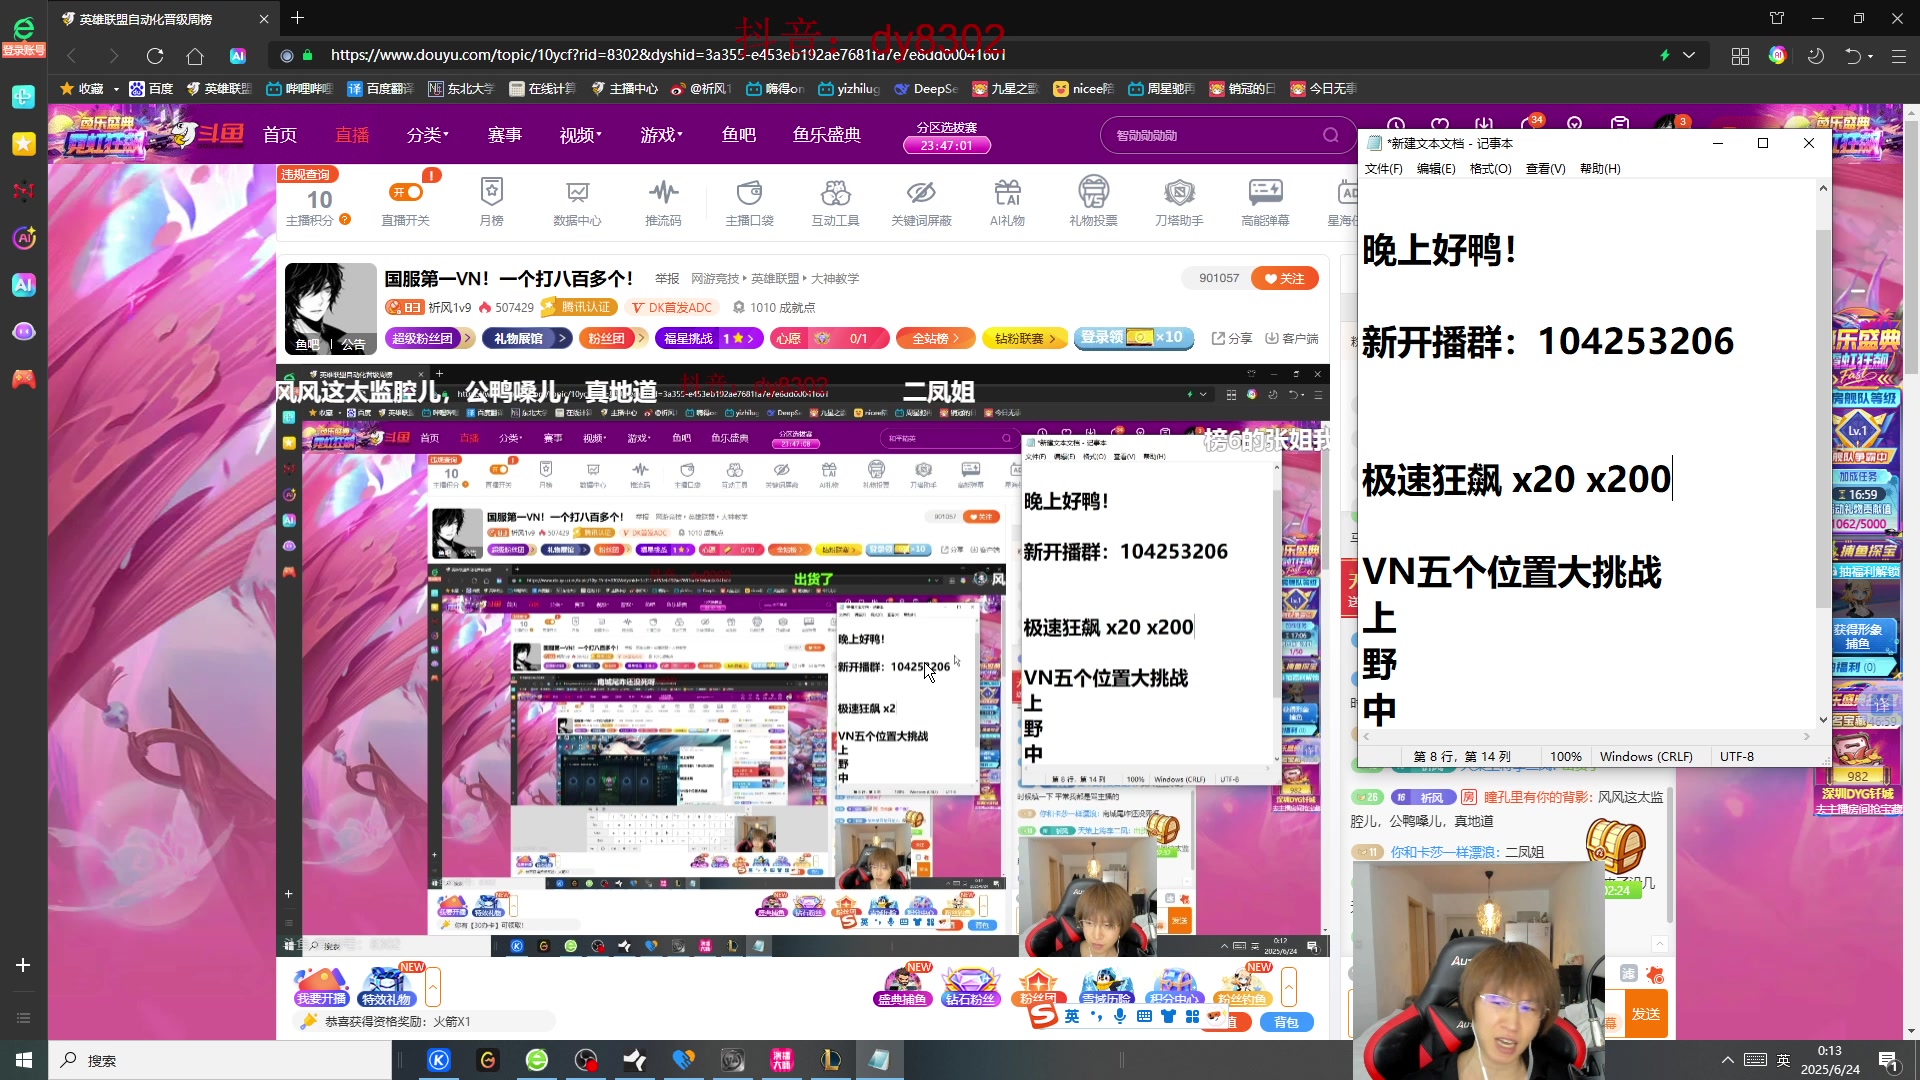Show hidden system tray icons
The height and width of the screenshot is (1080, 1920).
coord(1727,1060)
